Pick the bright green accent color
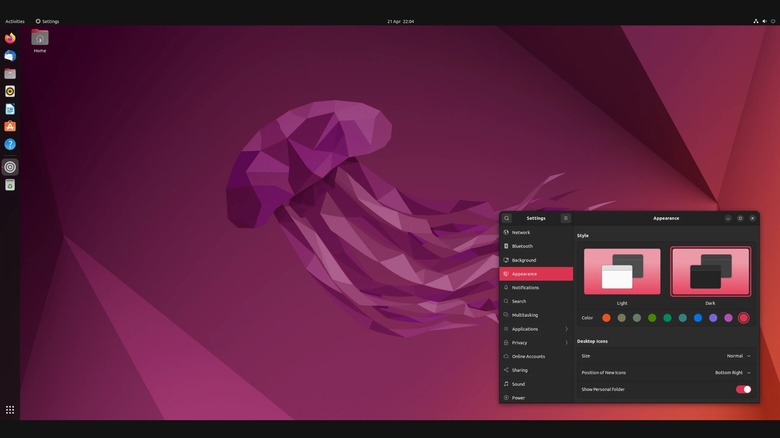 [652, 318]
